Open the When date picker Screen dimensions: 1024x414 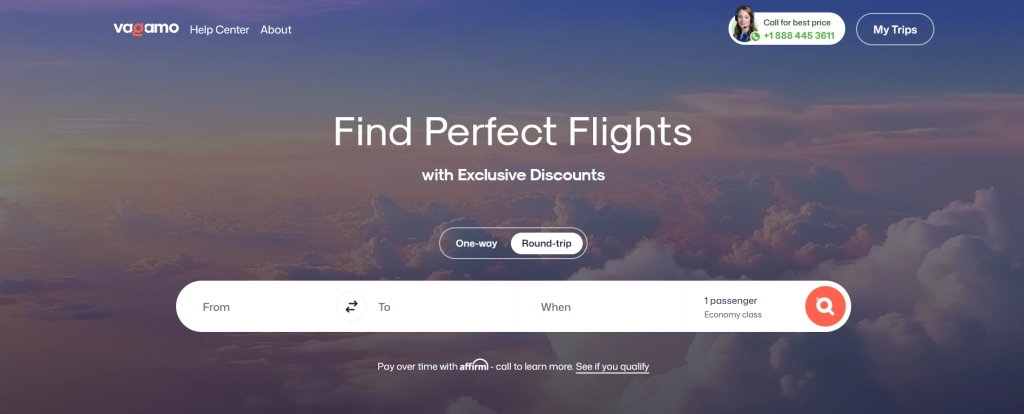(x=602, y=307)
